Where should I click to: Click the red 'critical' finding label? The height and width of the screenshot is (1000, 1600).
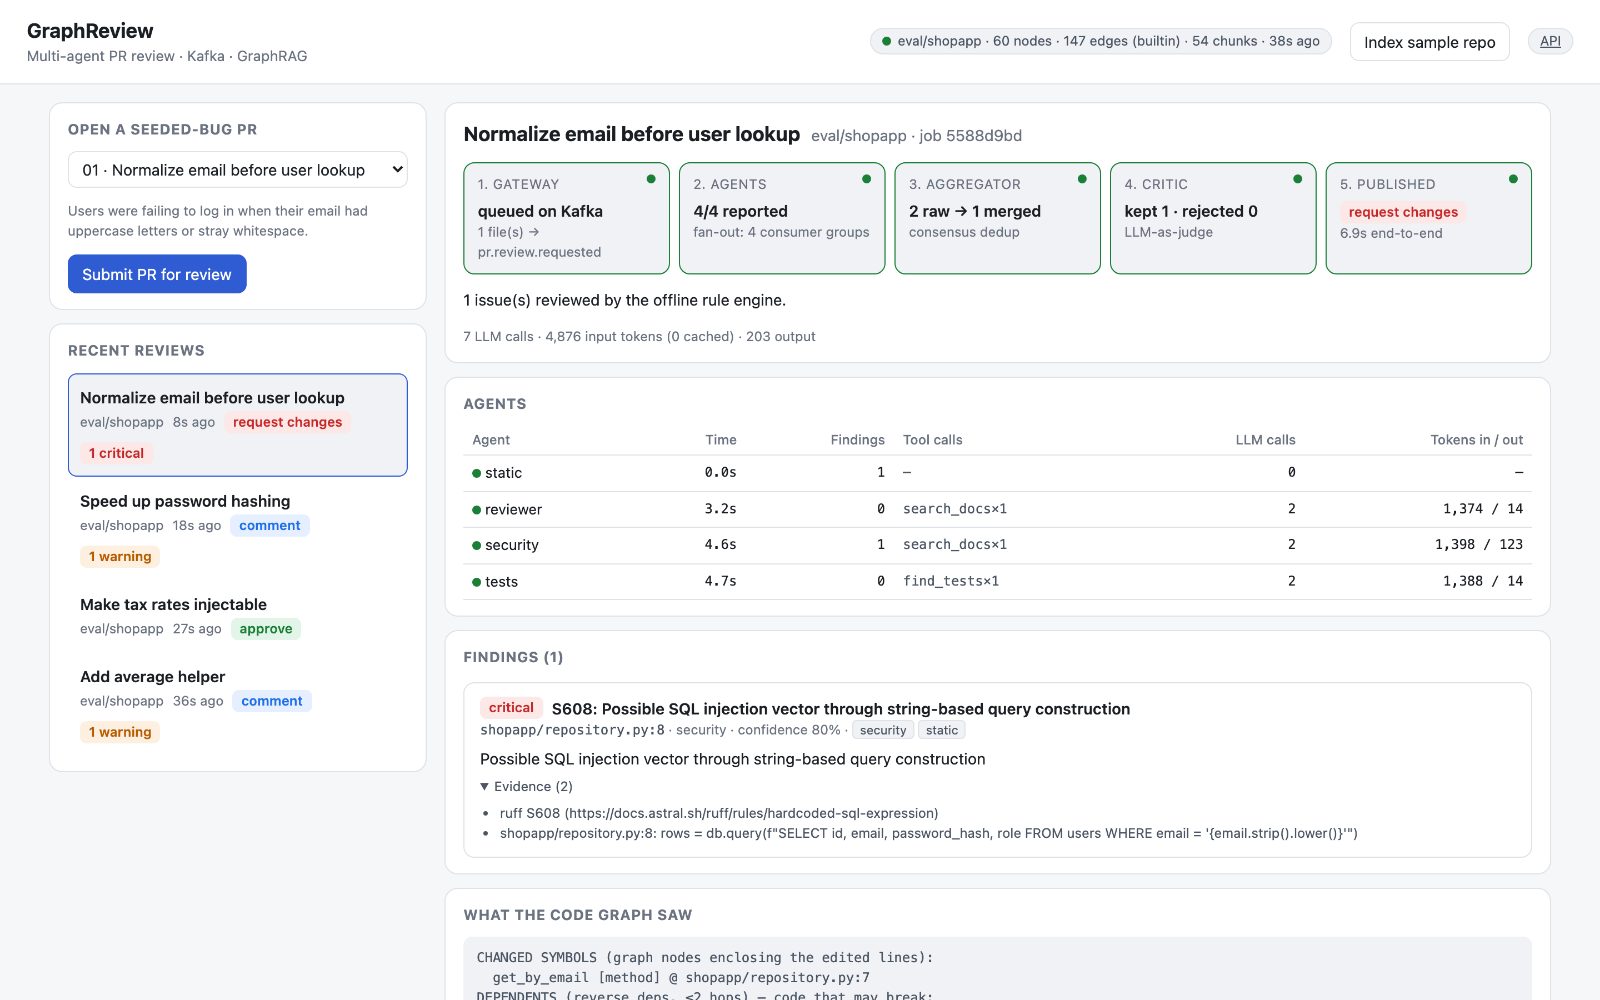tap(511, 708)
